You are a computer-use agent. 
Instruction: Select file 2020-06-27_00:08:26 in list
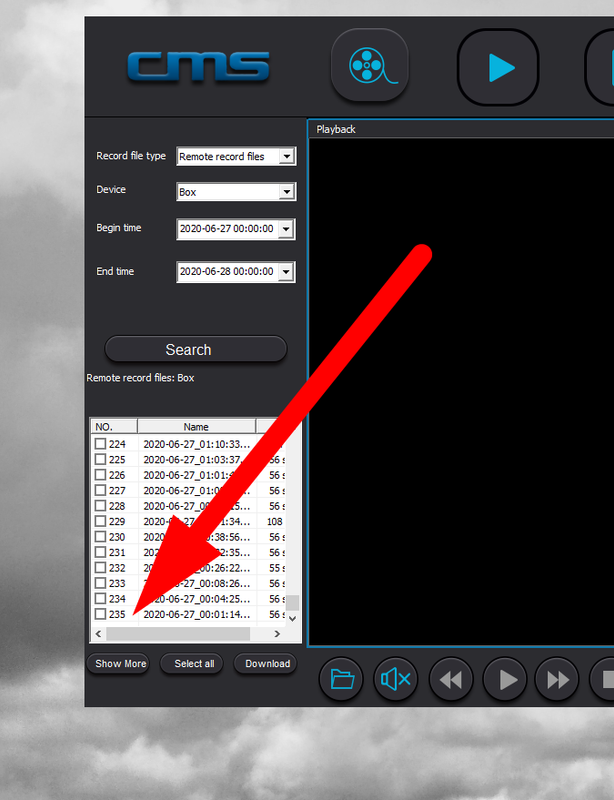197,583
